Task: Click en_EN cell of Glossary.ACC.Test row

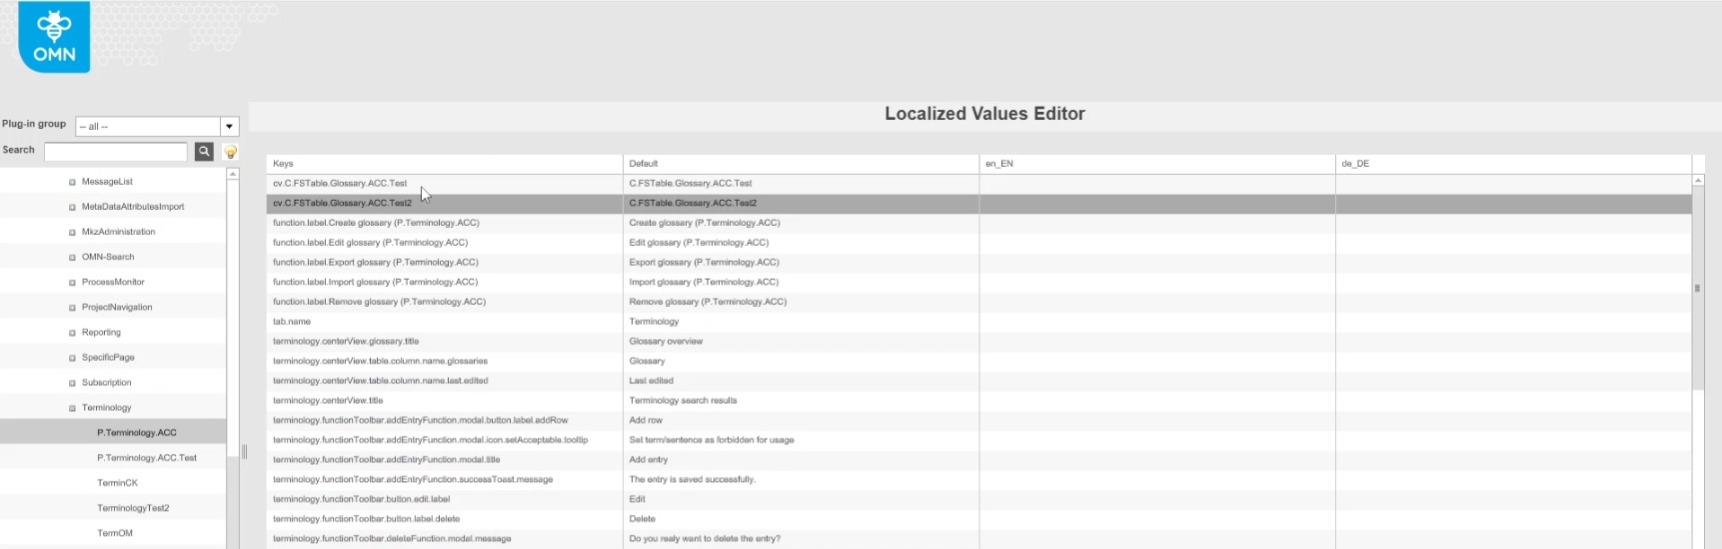Action: (1157, 183)
